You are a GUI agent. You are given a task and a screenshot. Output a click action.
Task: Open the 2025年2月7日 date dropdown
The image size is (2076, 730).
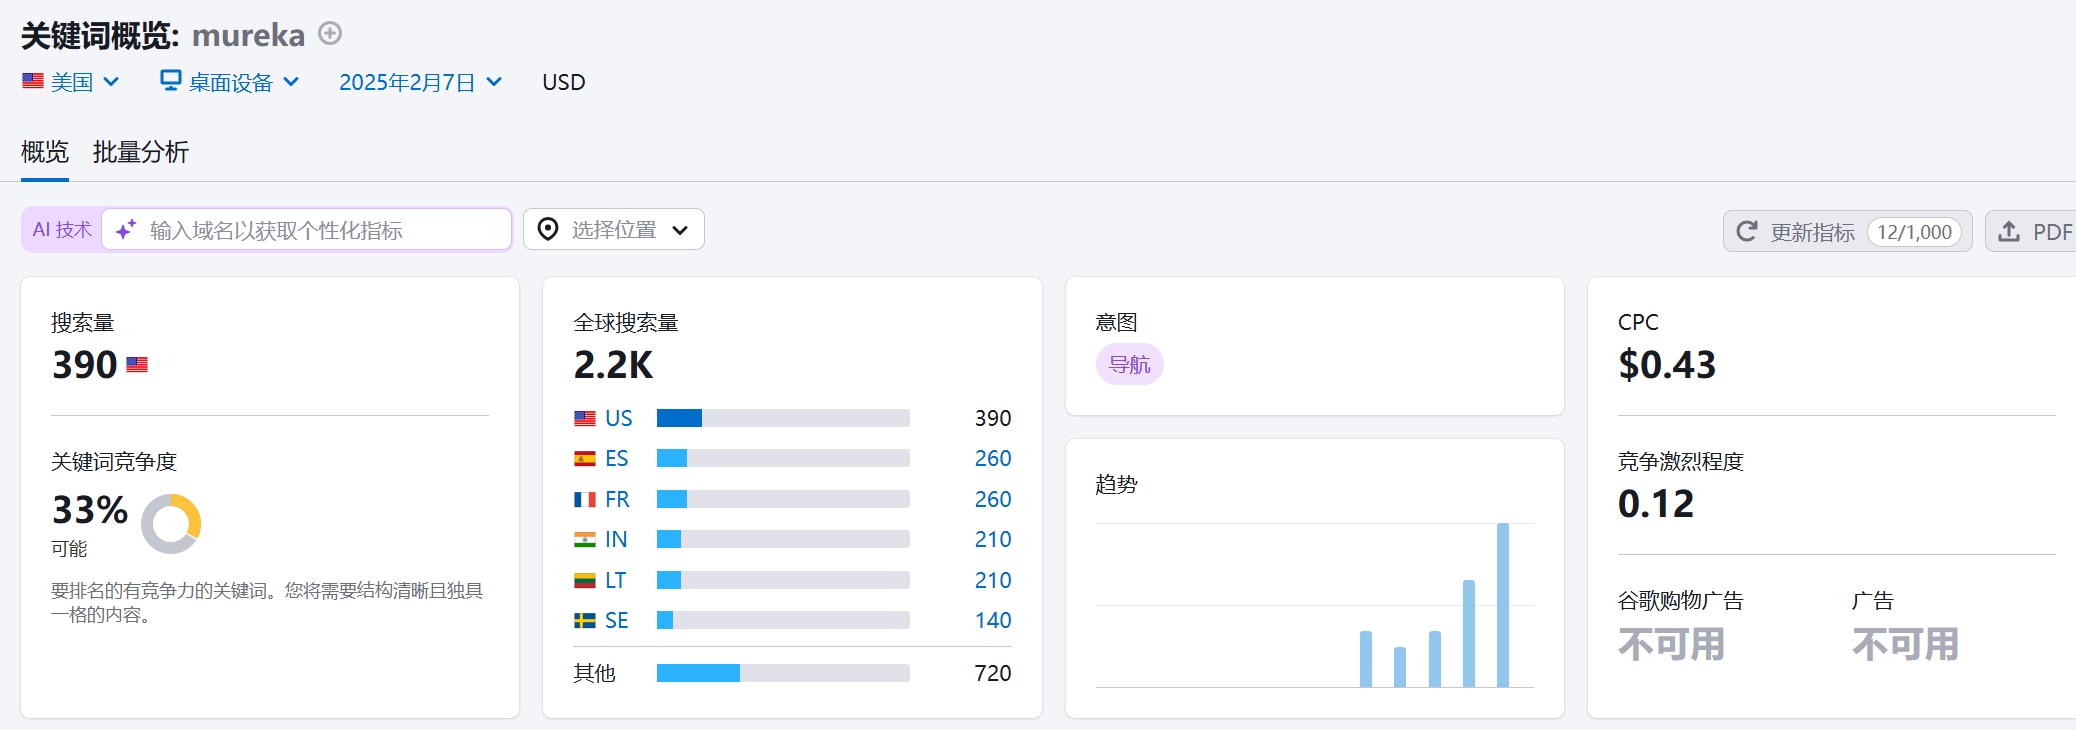[420, 82]
